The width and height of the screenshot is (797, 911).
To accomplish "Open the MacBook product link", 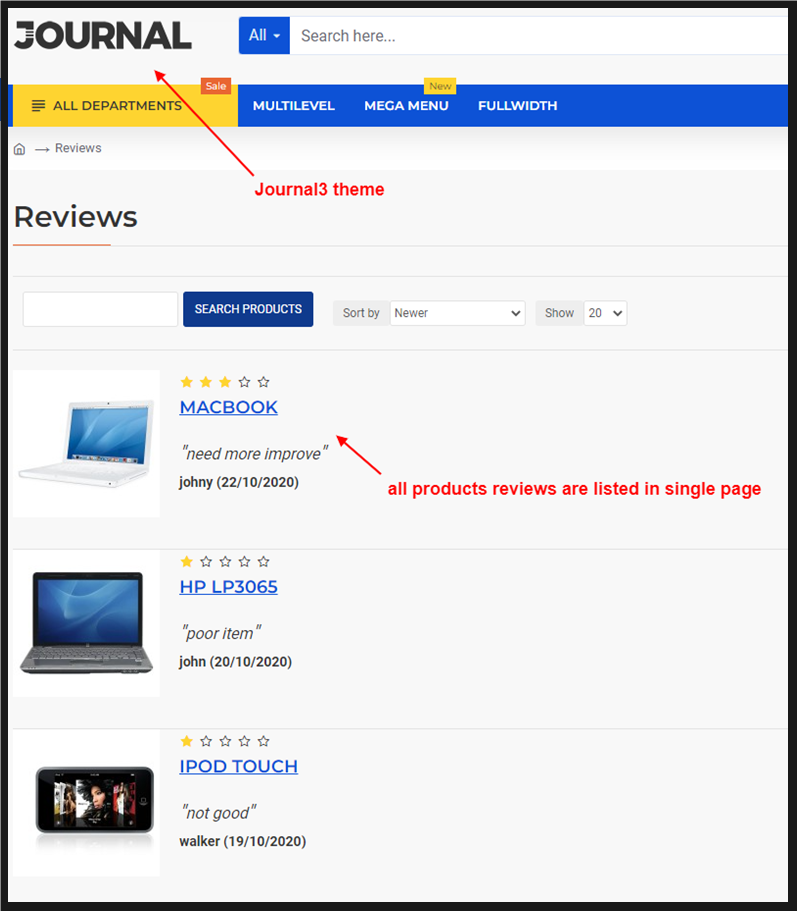I will [228, 407].
